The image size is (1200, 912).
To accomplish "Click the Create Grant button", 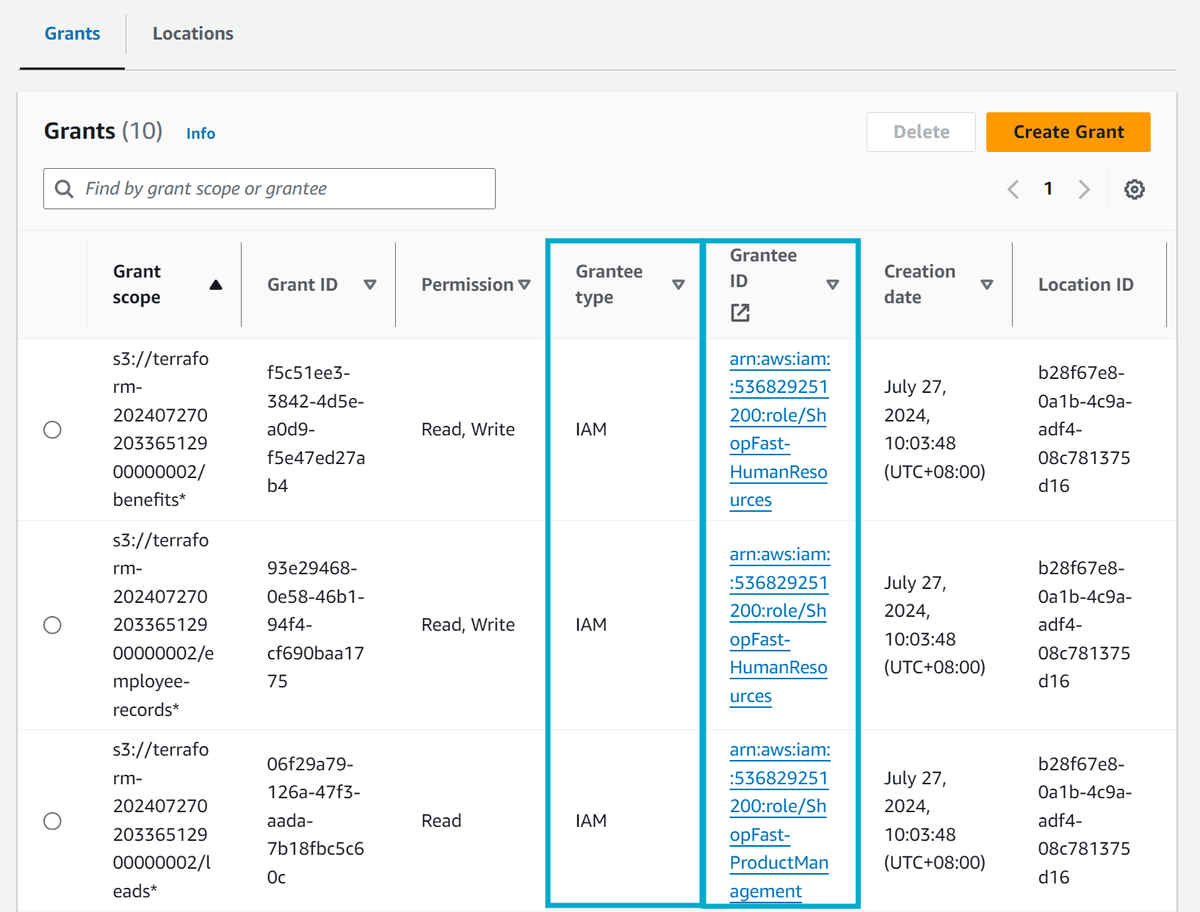I will (x=1068, y=131).
